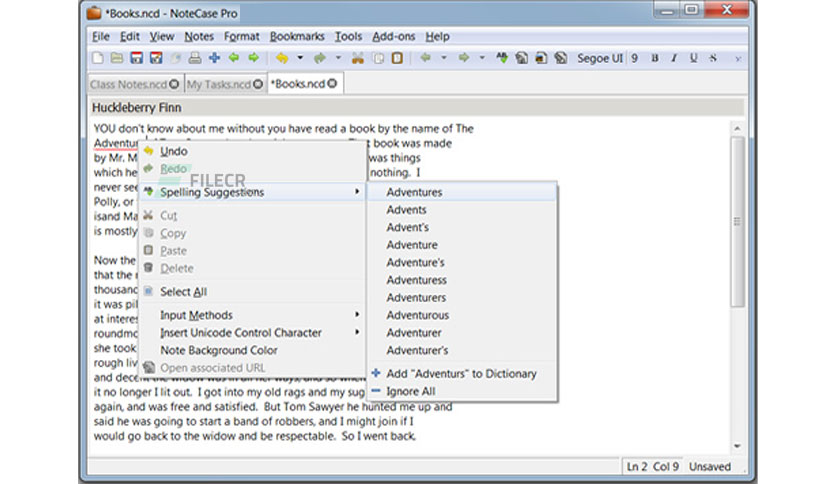Click the printer icon in toolbar

pos(195,58)
